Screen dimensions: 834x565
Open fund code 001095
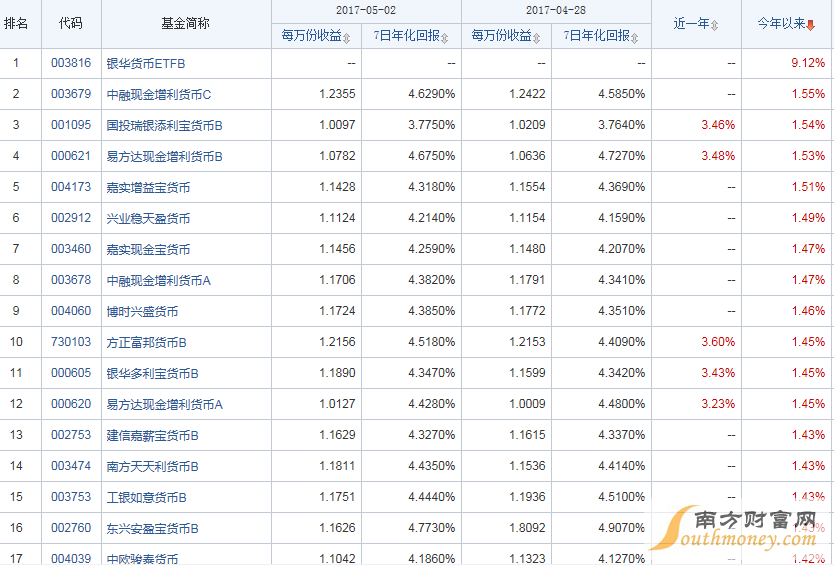[x=71, y=124]
